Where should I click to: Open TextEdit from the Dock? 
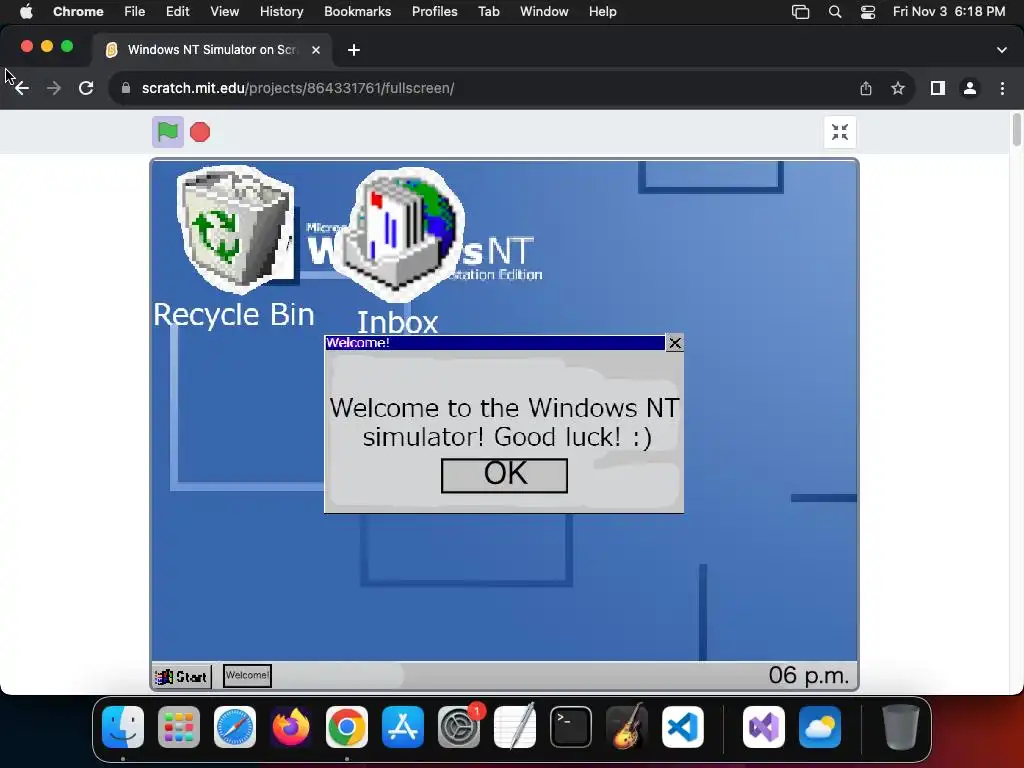tap(515, 727)
